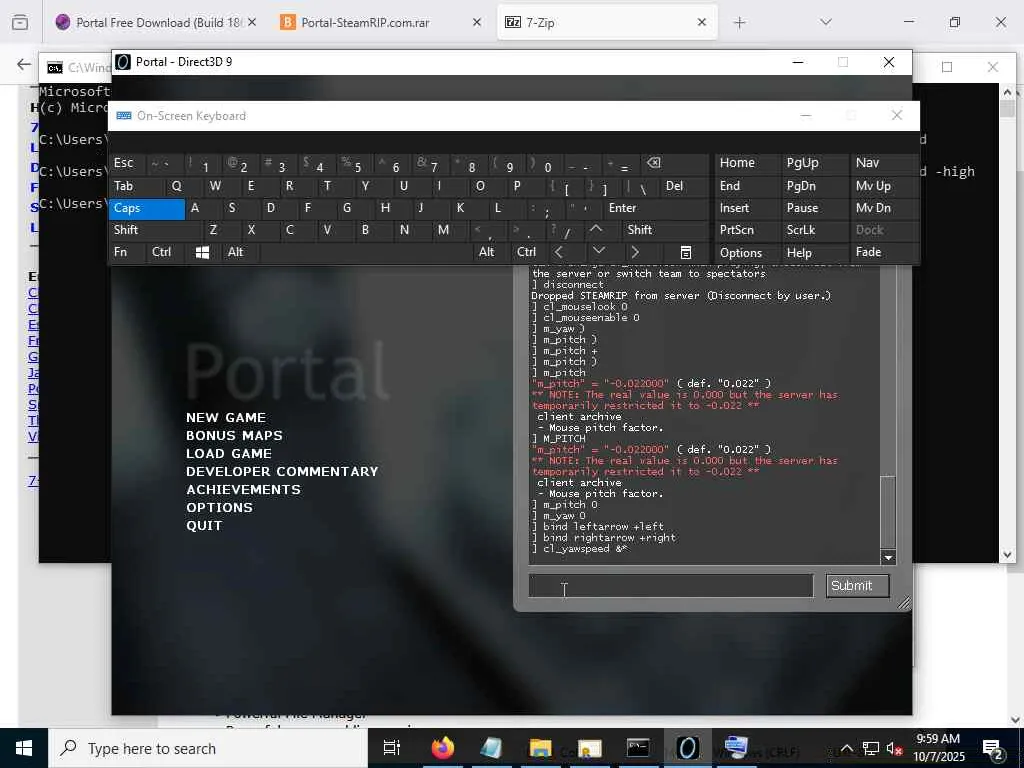
Task: Click Help key on On-Screen Keyboard
Action: tap(813, 253)
